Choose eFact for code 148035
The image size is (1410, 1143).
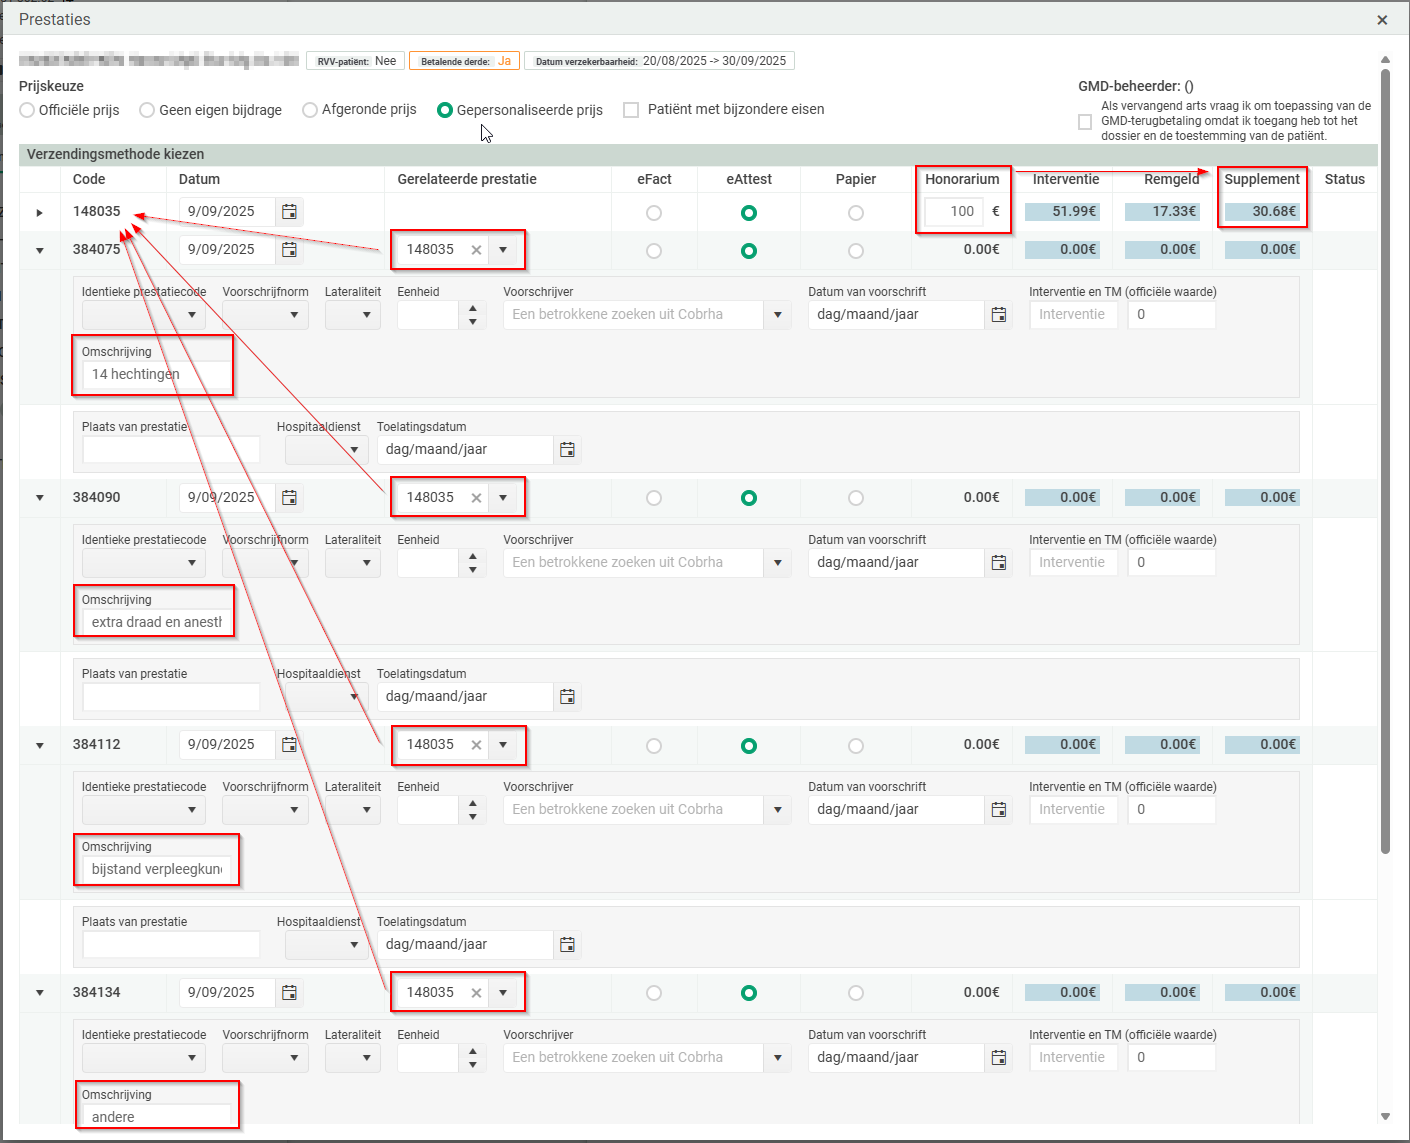click(654, 213)
